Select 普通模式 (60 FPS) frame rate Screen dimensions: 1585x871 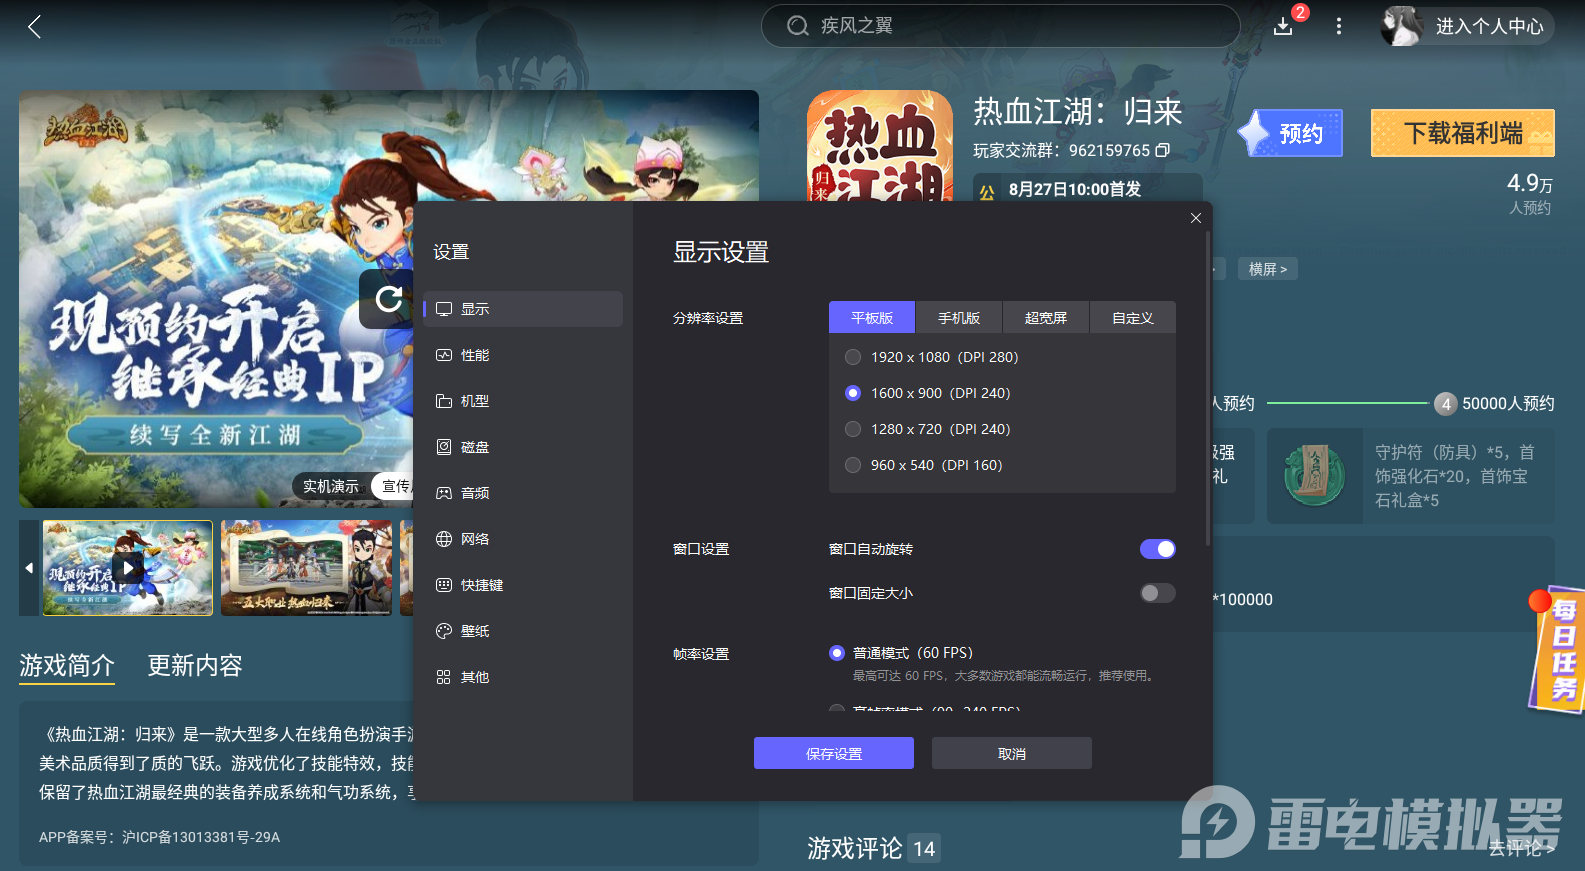tap(837, 653)
